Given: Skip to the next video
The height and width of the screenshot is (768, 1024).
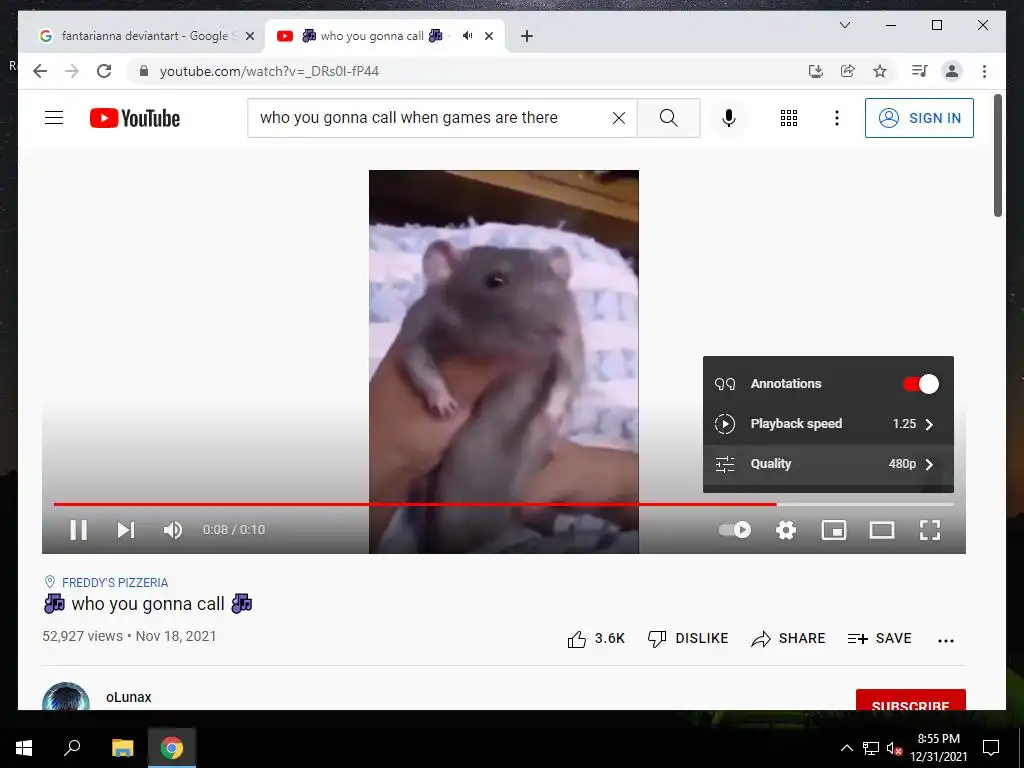Looking at the screenshot, I should pyautogui.click(x=125, y=530).
